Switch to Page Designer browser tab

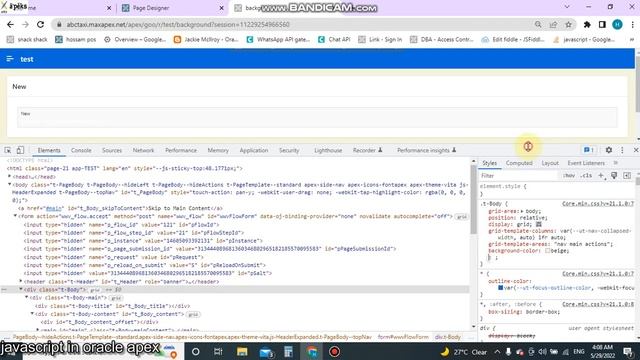tap(173, 8)
